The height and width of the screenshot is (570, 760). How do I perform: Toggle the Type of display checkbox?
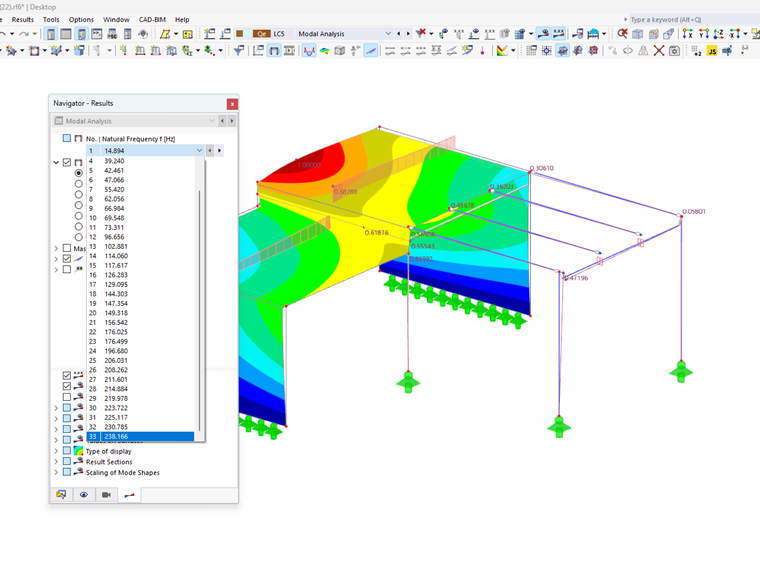coord(67,451)
